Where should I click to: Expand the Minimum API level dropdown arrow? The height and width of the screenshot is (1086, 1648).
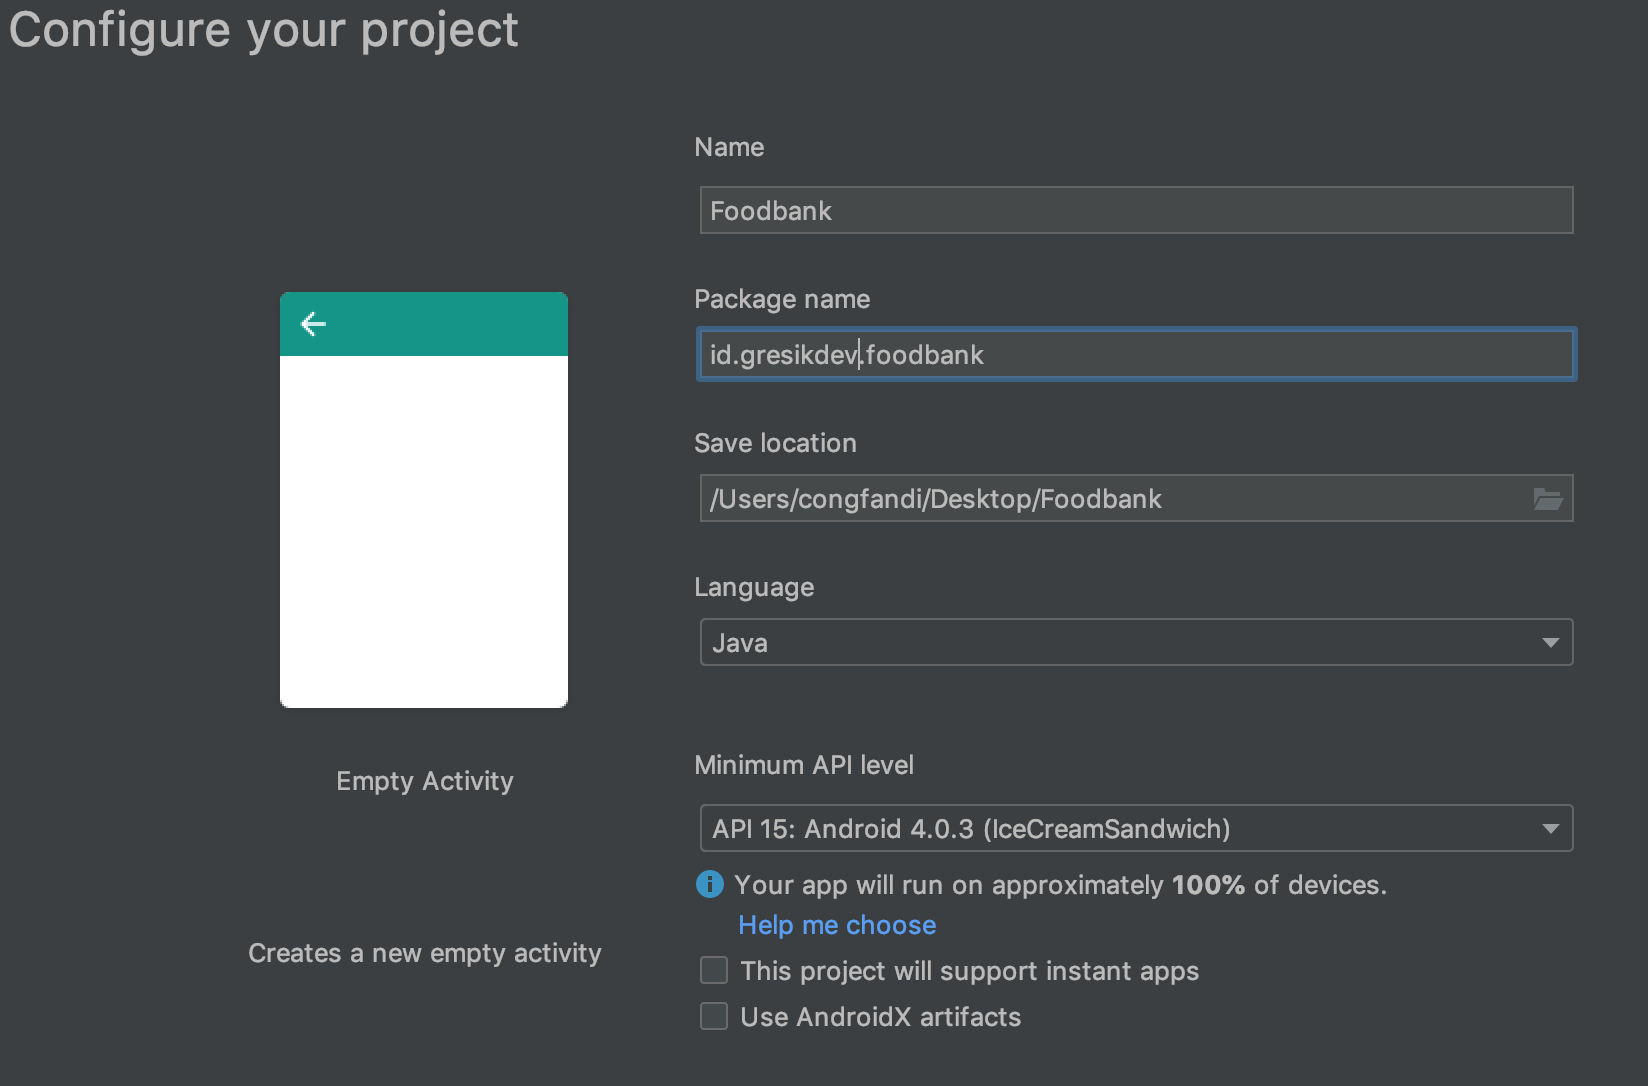pyautogui.click(x=1550, y=829)
